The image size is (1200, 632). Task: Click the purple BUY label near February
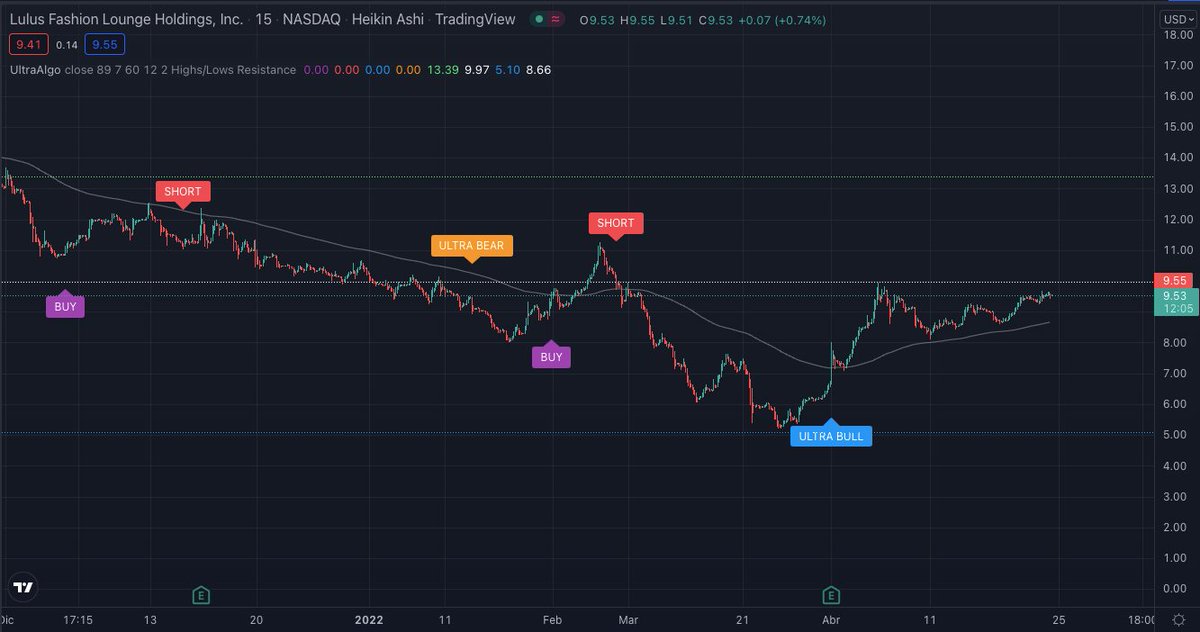click(551, 356)
